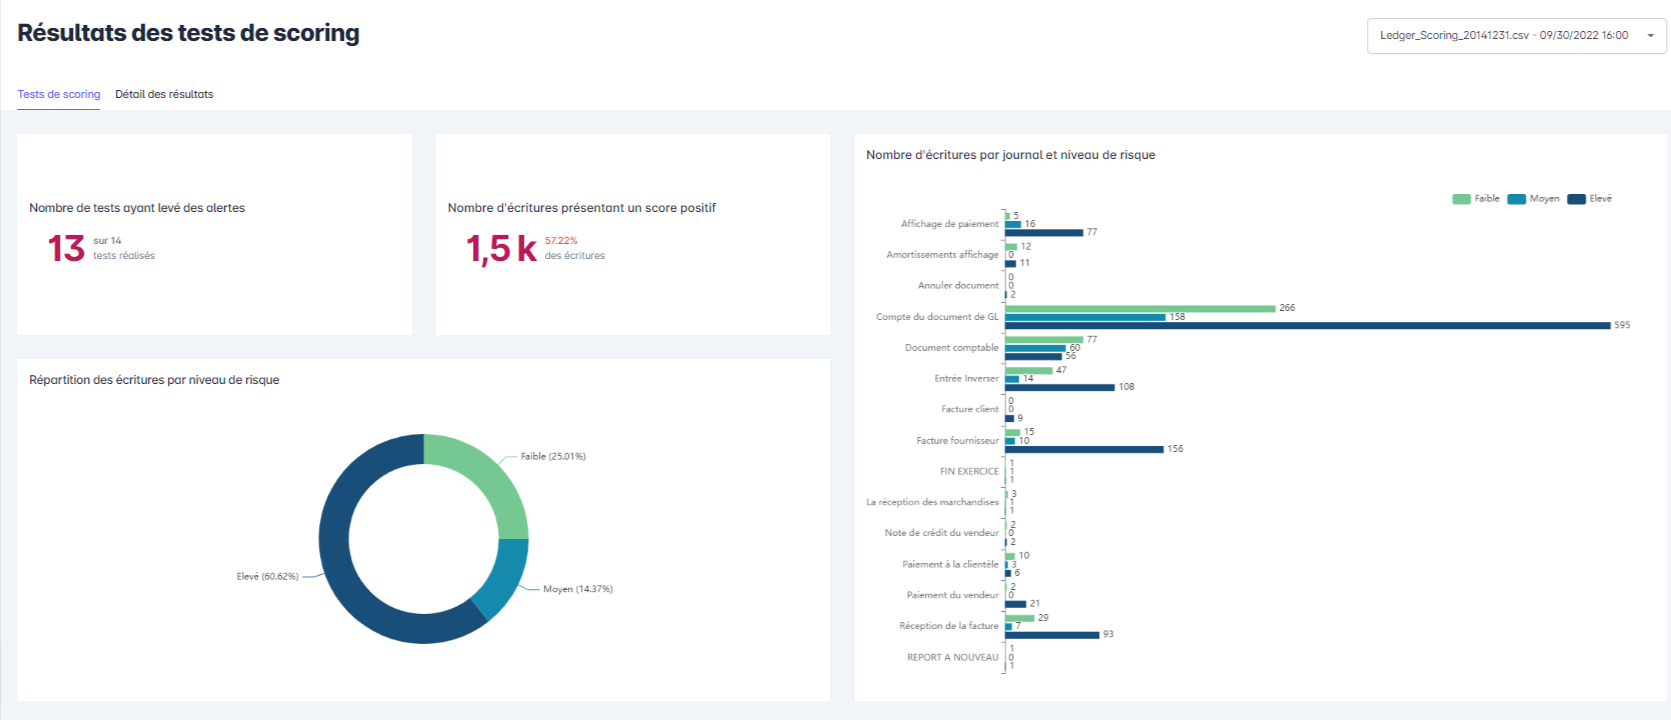
Task: Select the 266 Faible bar for Compte du document de GL
Action: [x=1140, y=308]
